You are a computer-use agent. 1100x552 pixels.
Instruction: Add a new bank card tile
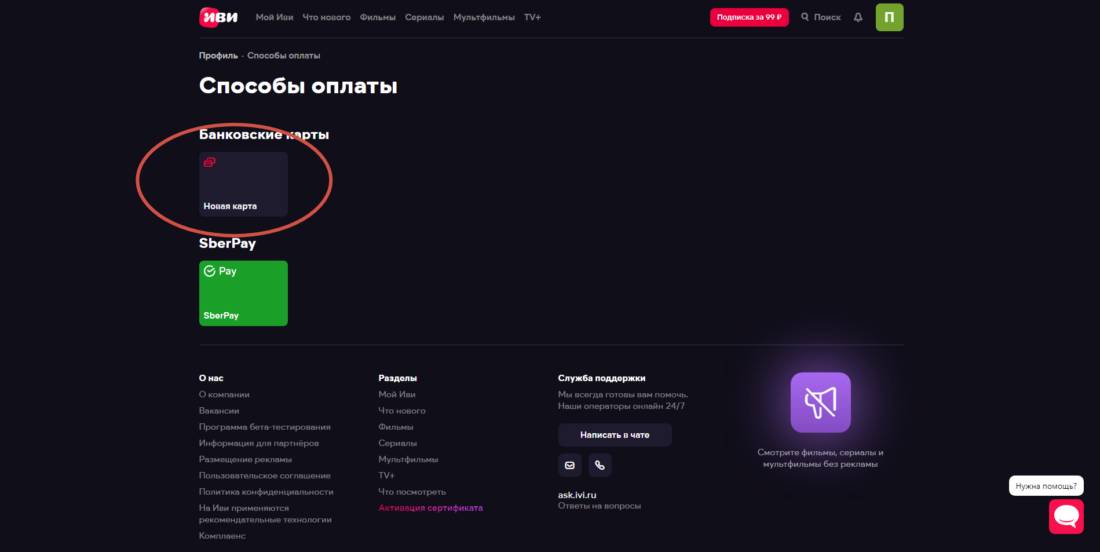243,184
